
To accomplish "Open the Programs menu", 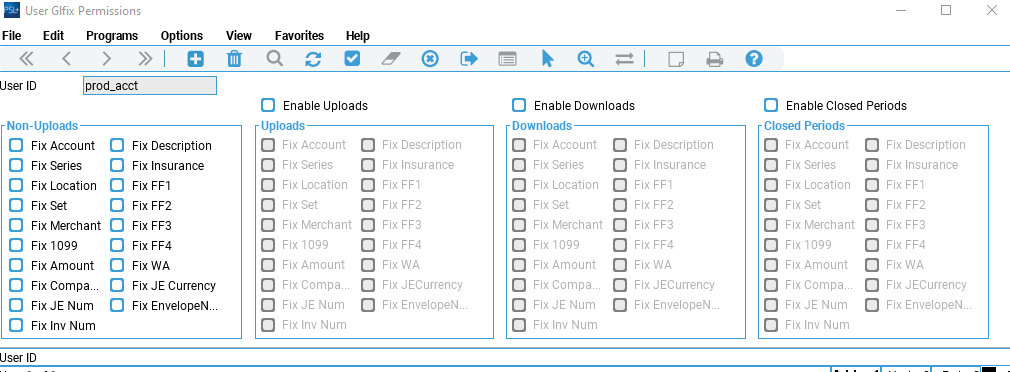I will (112, 35).
